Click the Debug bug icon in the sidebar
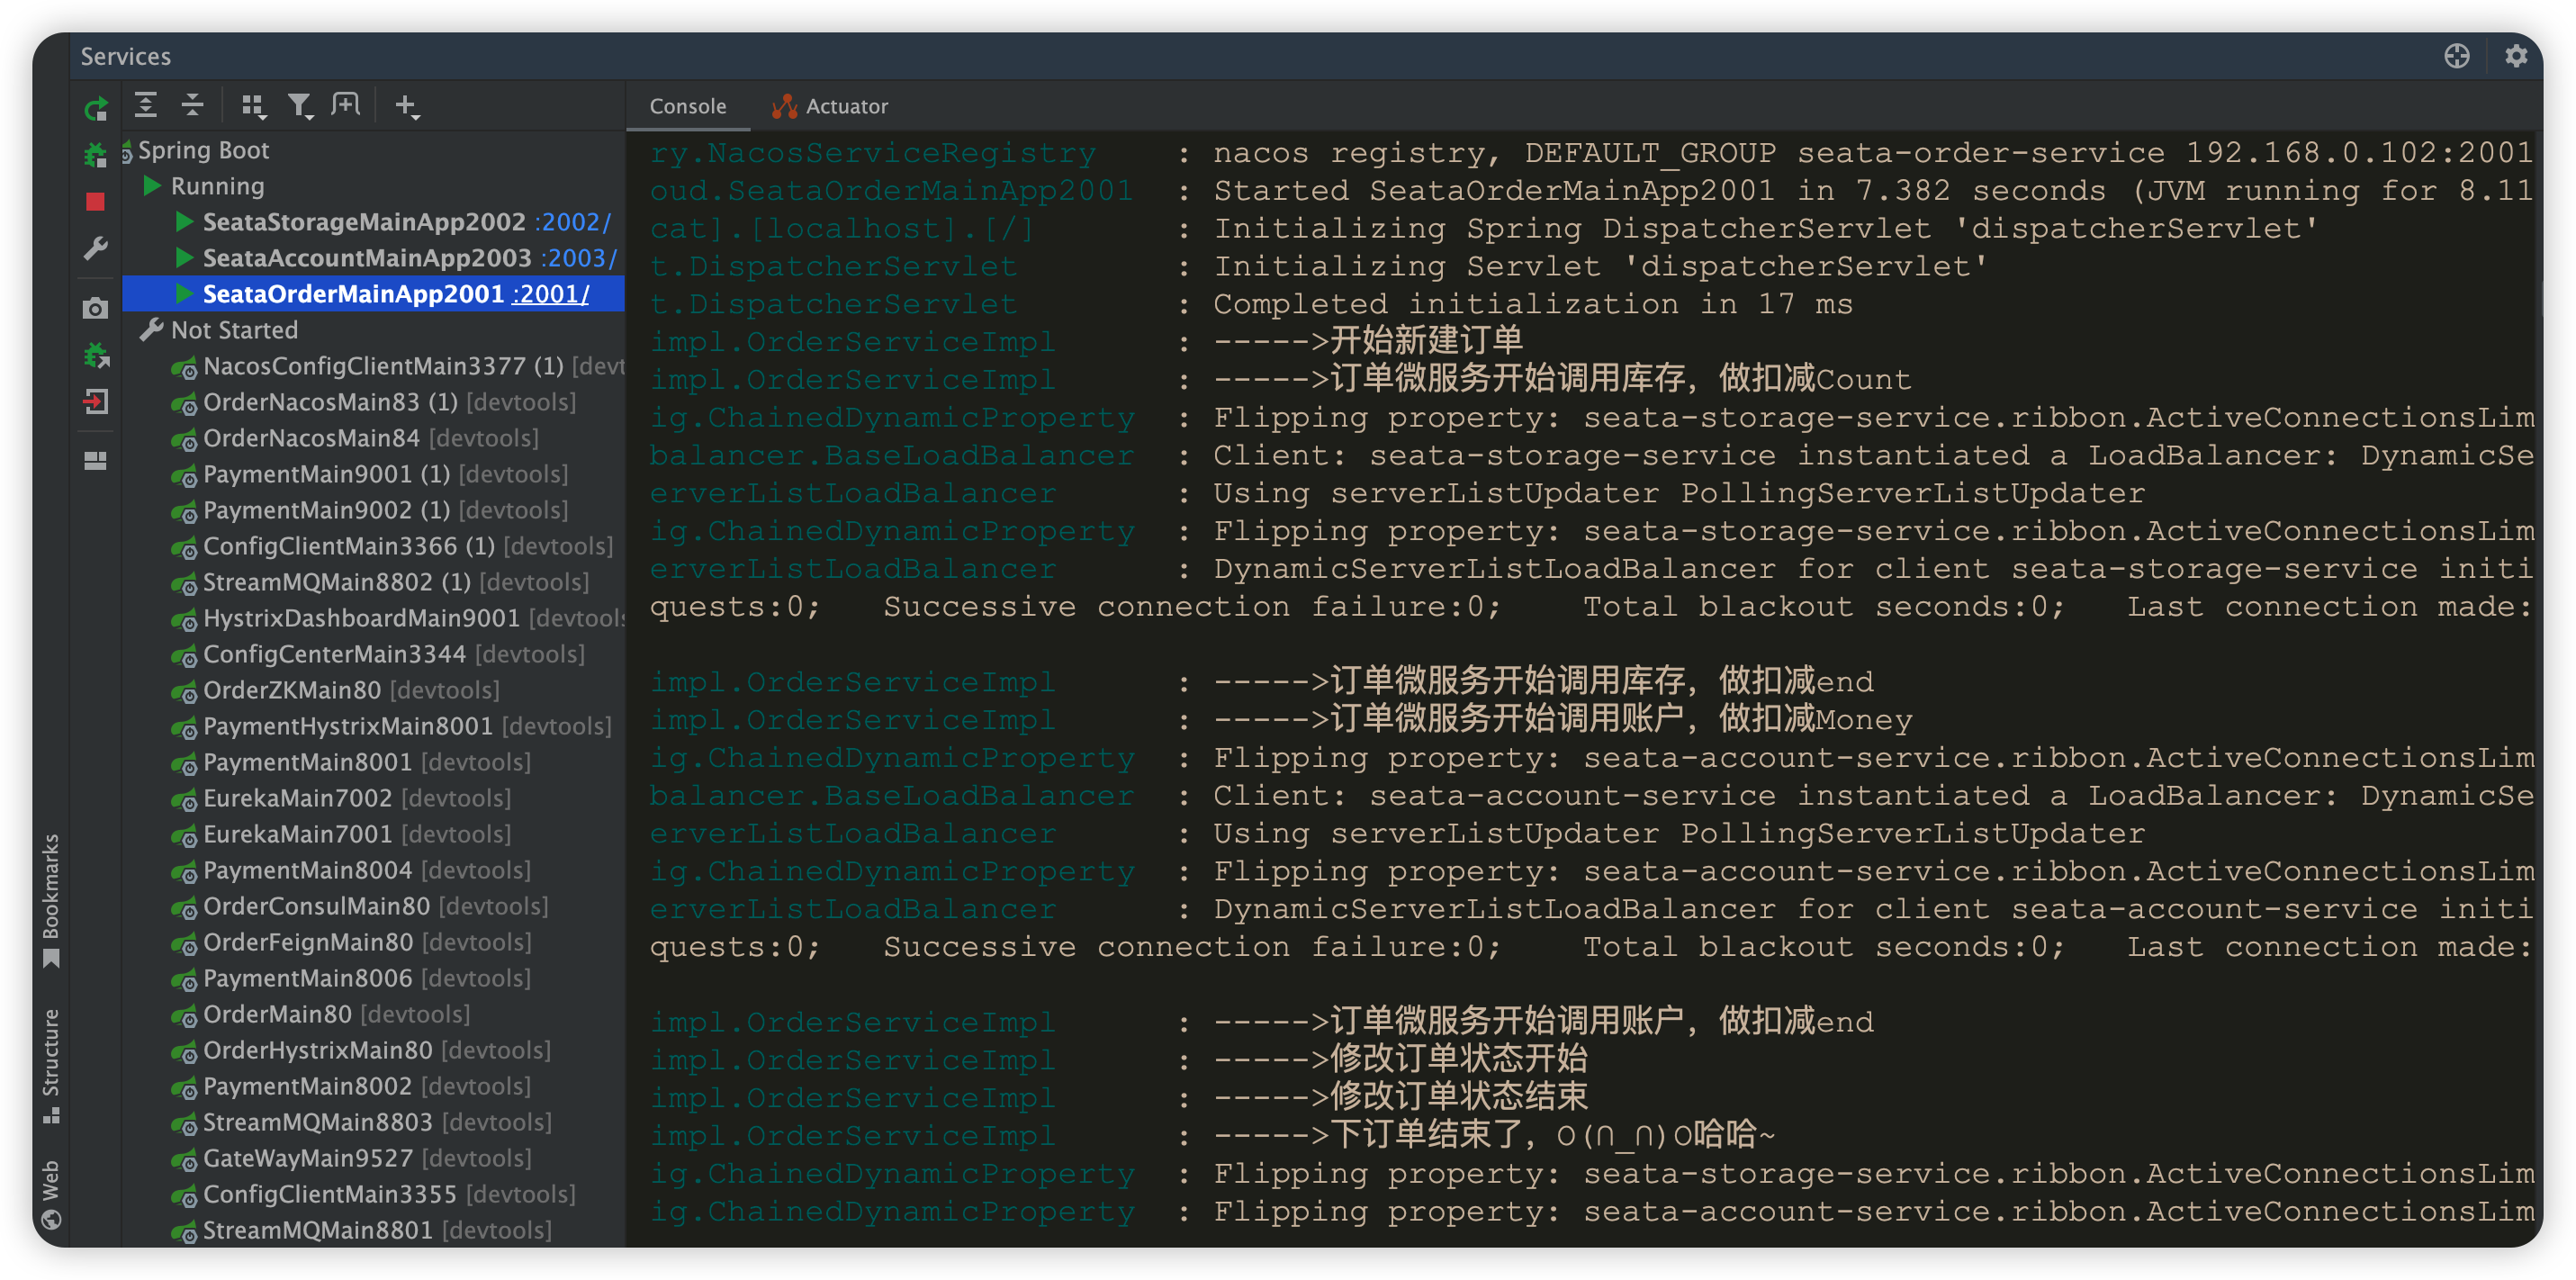Image resolution: width=2576 pixels, height=1280 pixels. coord(96,155)
